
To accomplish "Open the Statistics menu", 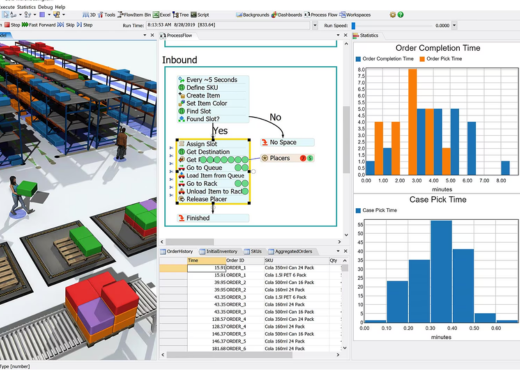I will [26, 7].
